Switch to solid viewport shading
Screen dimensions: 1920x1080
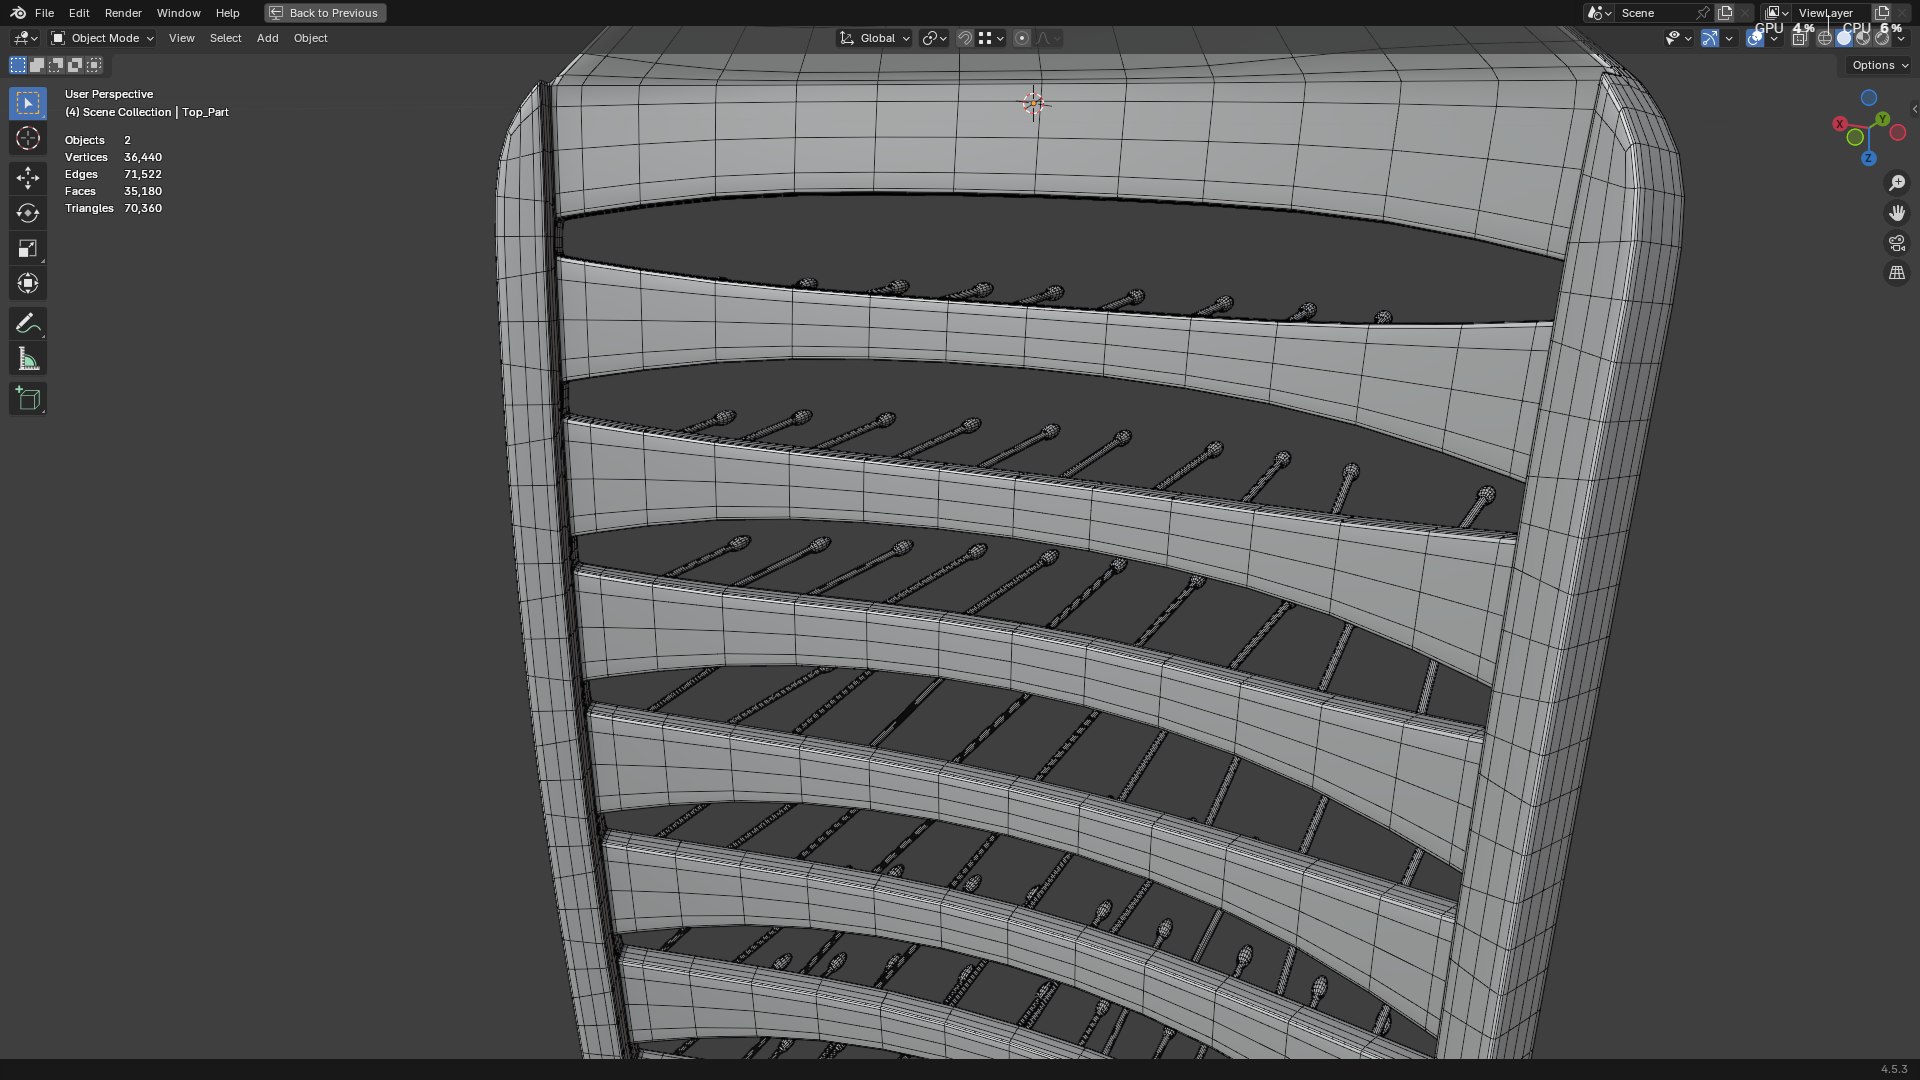coord(1844,38)
